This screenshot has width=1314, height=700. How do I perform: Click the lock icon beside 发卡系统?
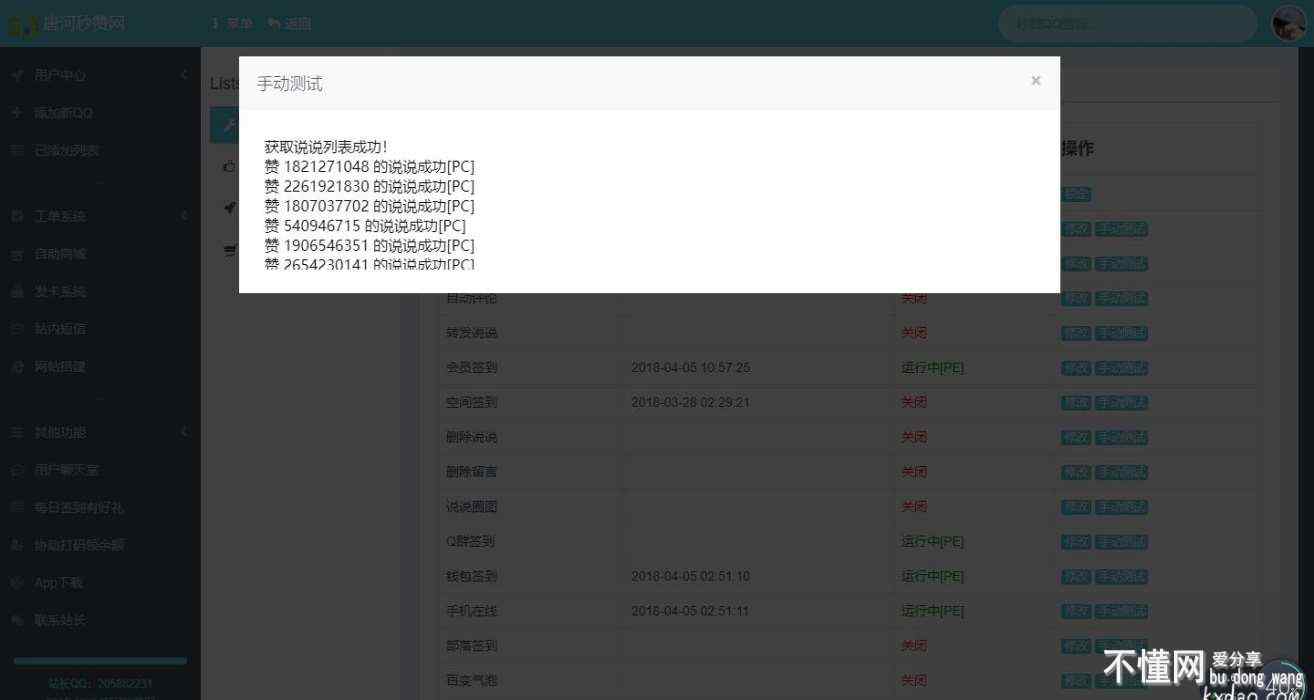click(17, 292)
